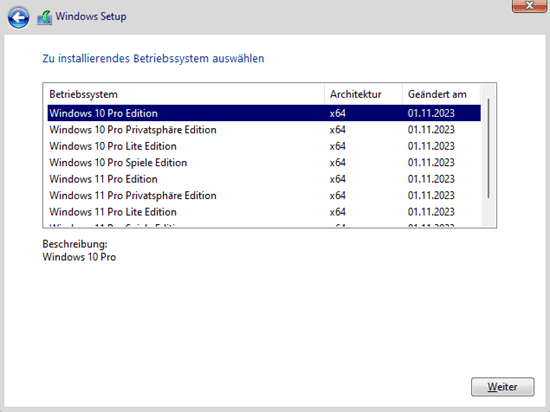This screenshot has height=412, width=550.
Task: Select Windows 10 Pro Lite Edition
Action: pyautogui.click(x=264, y=146)
